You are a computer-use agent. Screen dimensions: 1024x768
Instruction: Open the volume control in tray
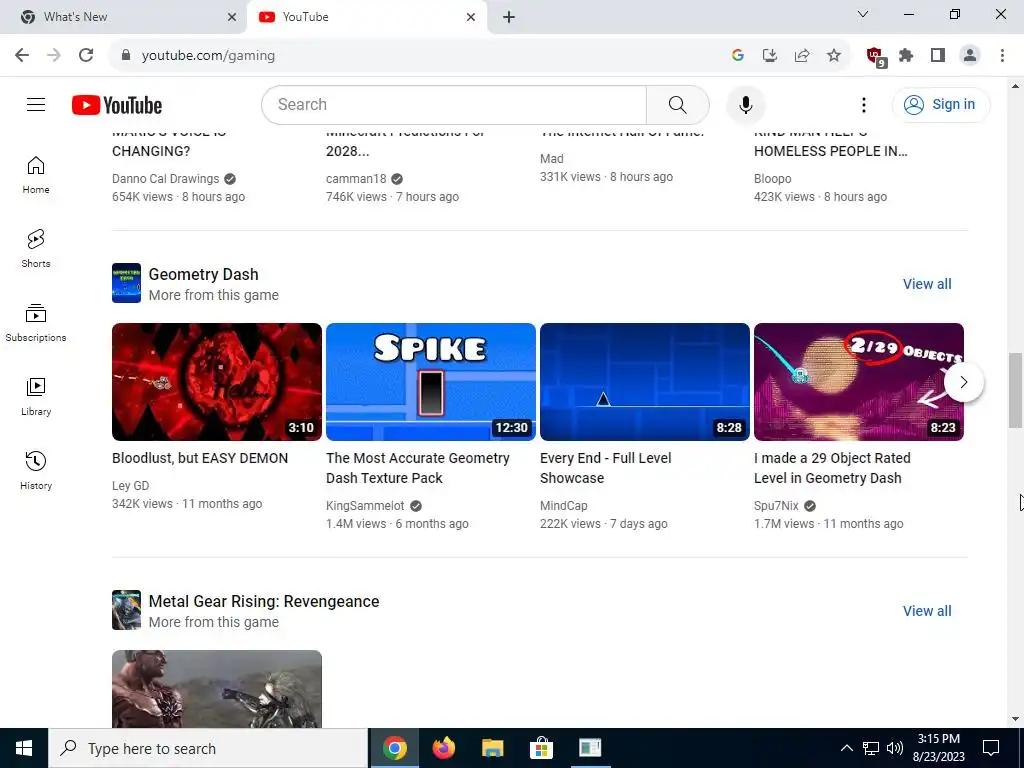tap(895, 748)
